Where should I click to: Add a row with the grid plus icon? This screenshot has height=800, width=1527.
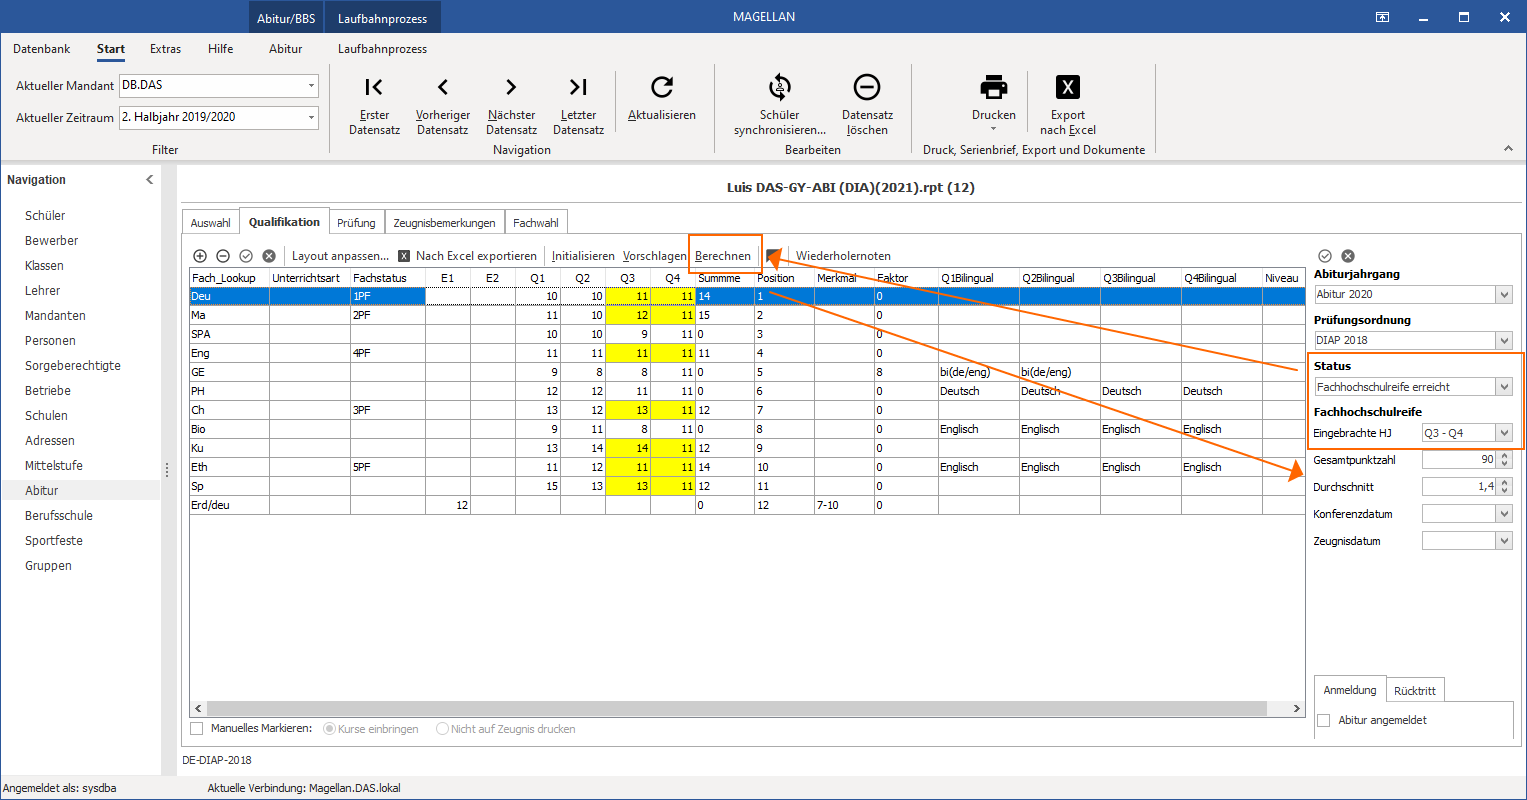tap(200, 256)
